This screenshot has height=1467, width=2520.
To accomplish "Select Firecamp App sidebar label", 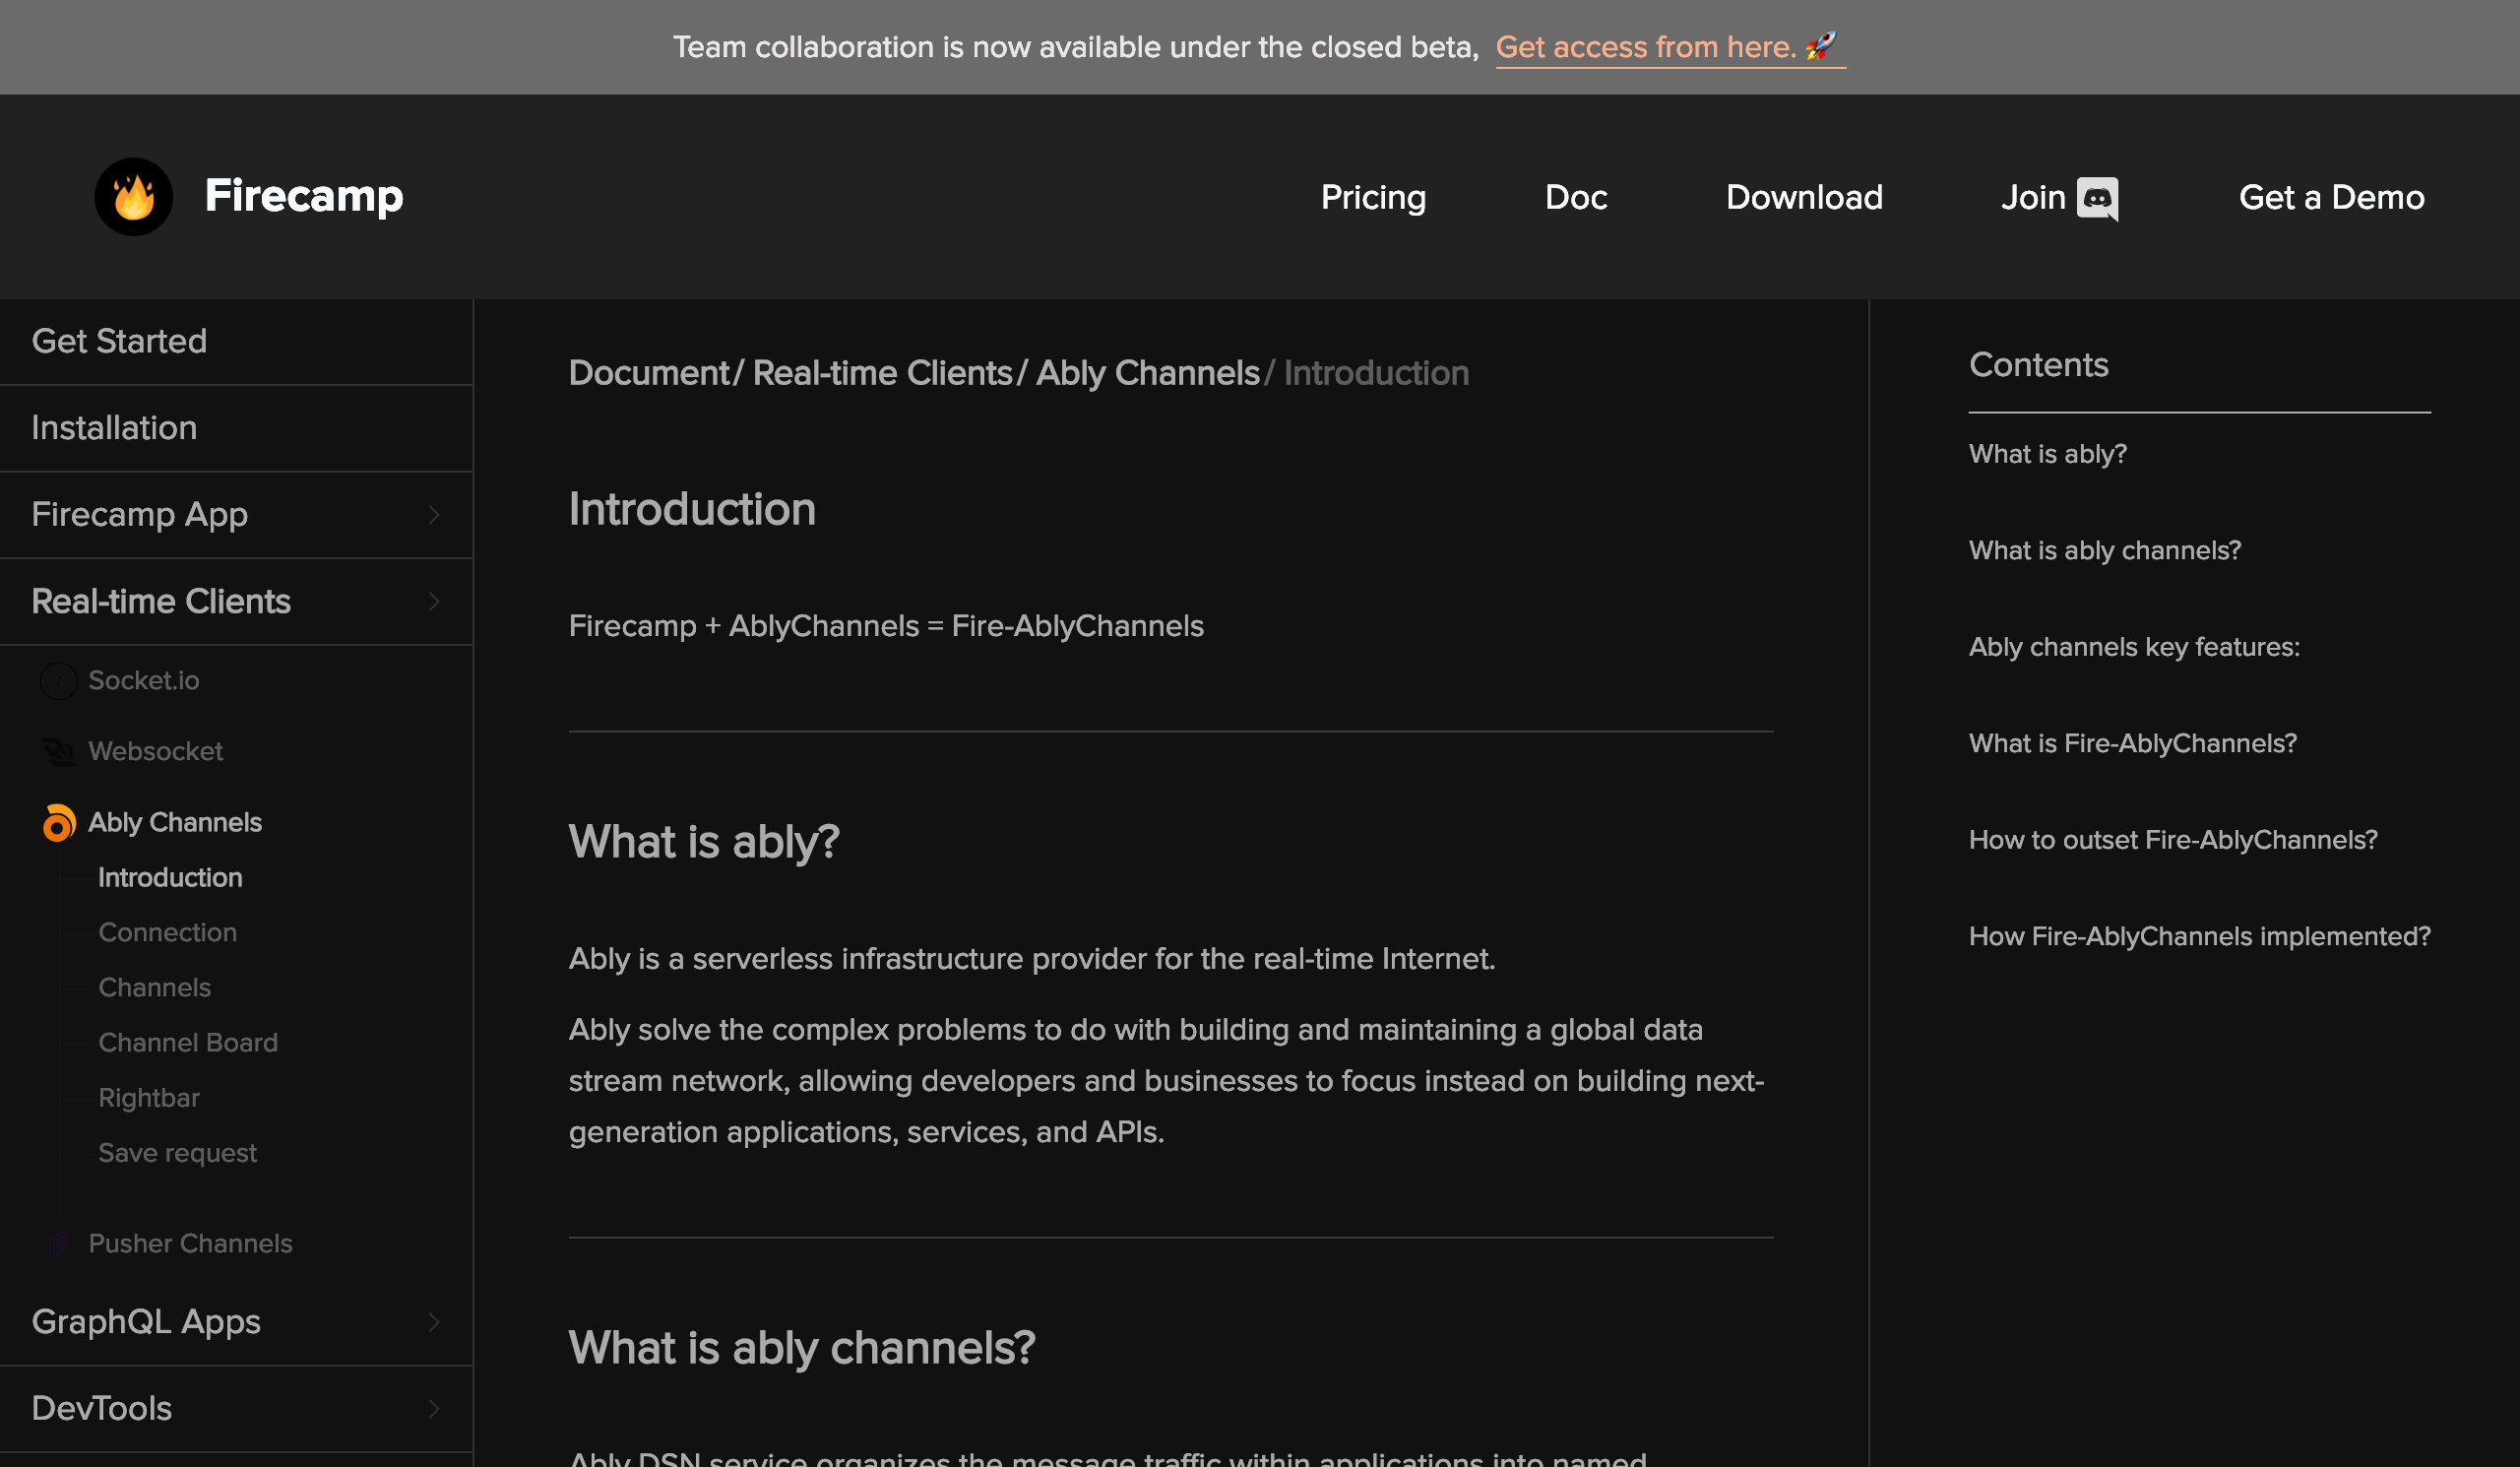I will [x=139, y=515].
